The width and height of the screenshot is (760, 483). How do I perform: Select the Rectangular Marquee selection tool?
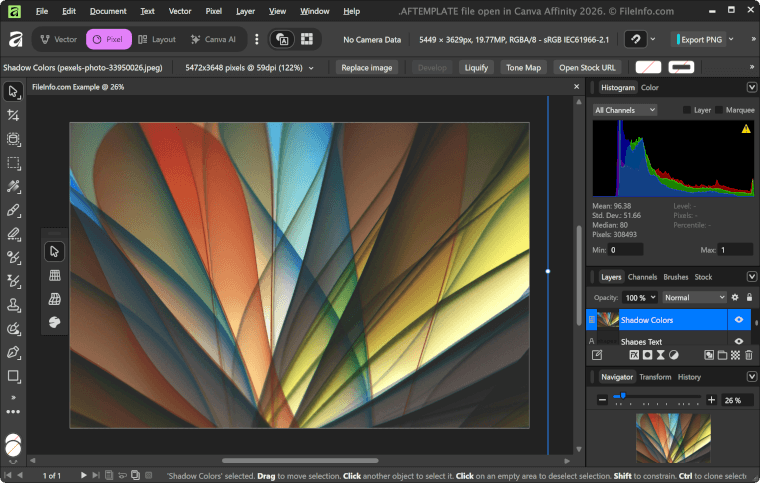tap(13, 163)
